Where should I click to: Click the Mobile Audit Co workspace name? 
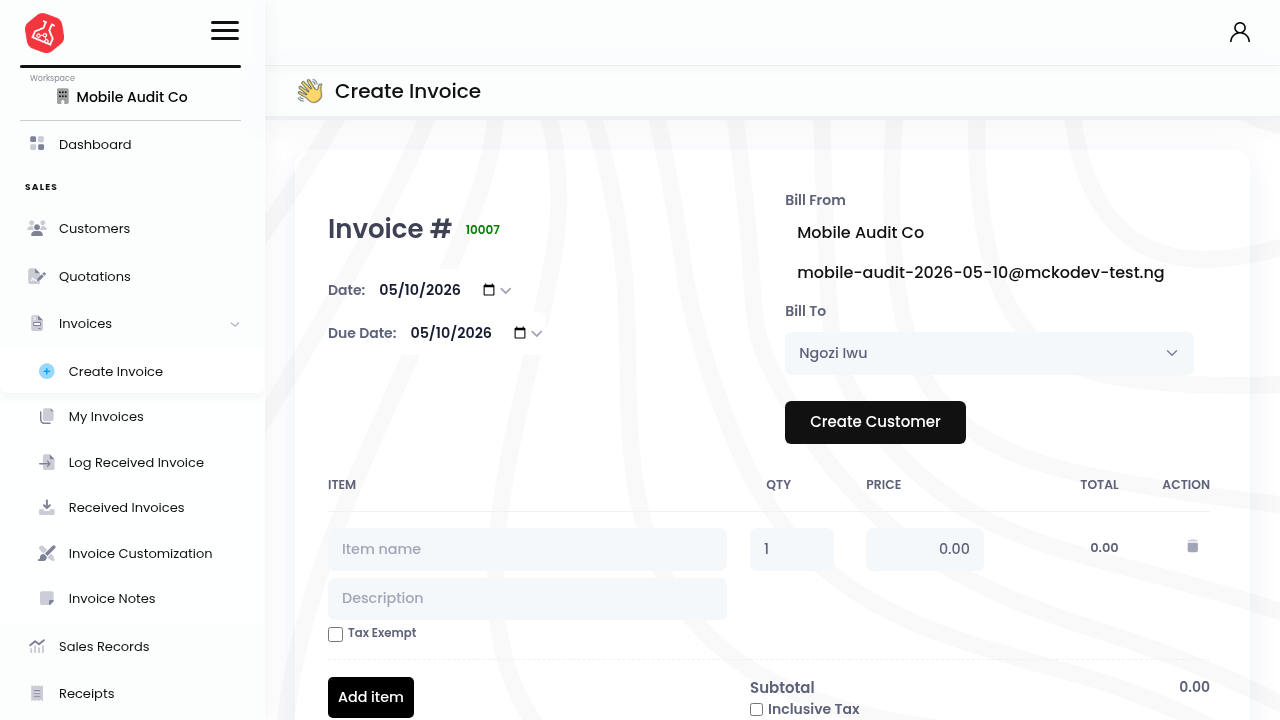click(x=132, y=97)
